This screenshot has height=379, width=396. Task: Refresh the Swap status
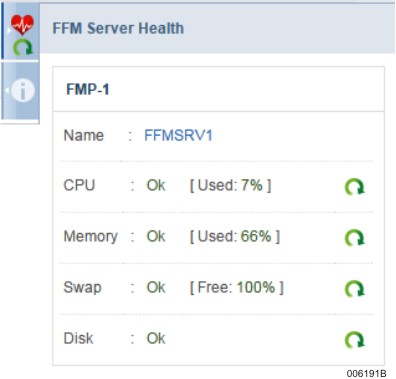(x=354, y=289)
